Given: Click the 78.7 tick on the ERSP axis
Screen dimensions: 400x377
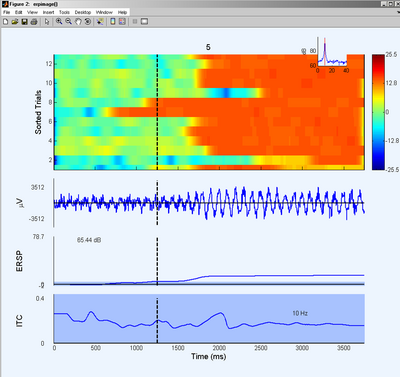Looking at the screenshot, I should coord(38,237).
